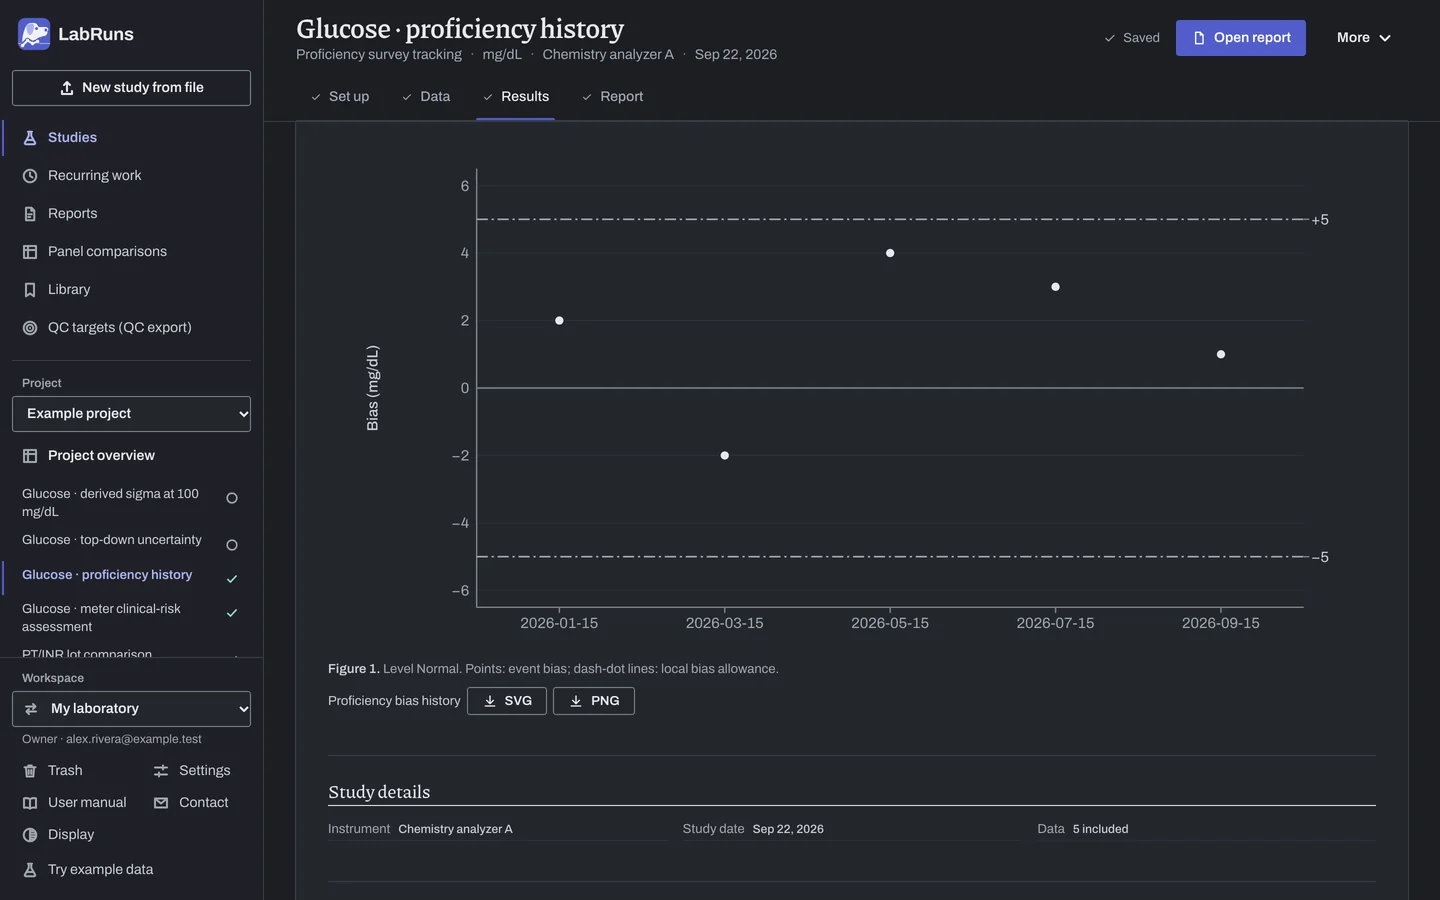The image size is (1440, 900).
Task: Click the Contact envelope icon
Action: click(x=161, y=803)
